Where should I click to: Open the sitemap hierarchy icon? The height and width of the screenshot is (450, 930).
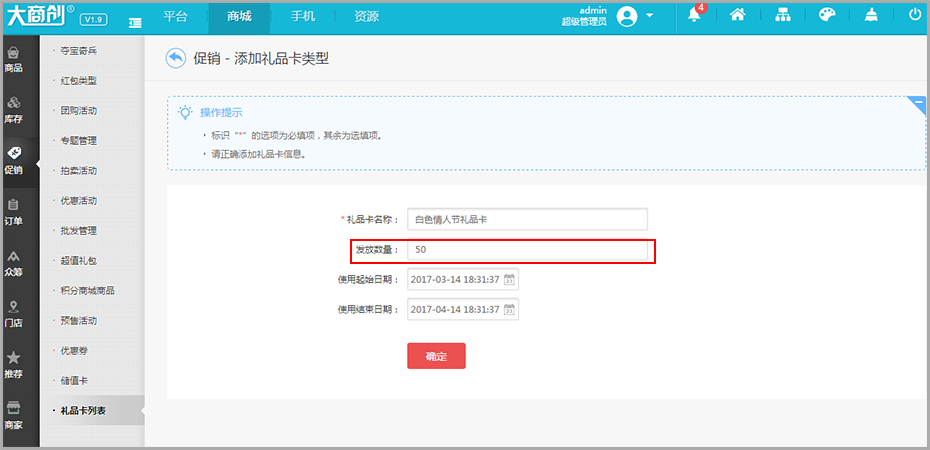pyautogui.click(x=783, y=16)
